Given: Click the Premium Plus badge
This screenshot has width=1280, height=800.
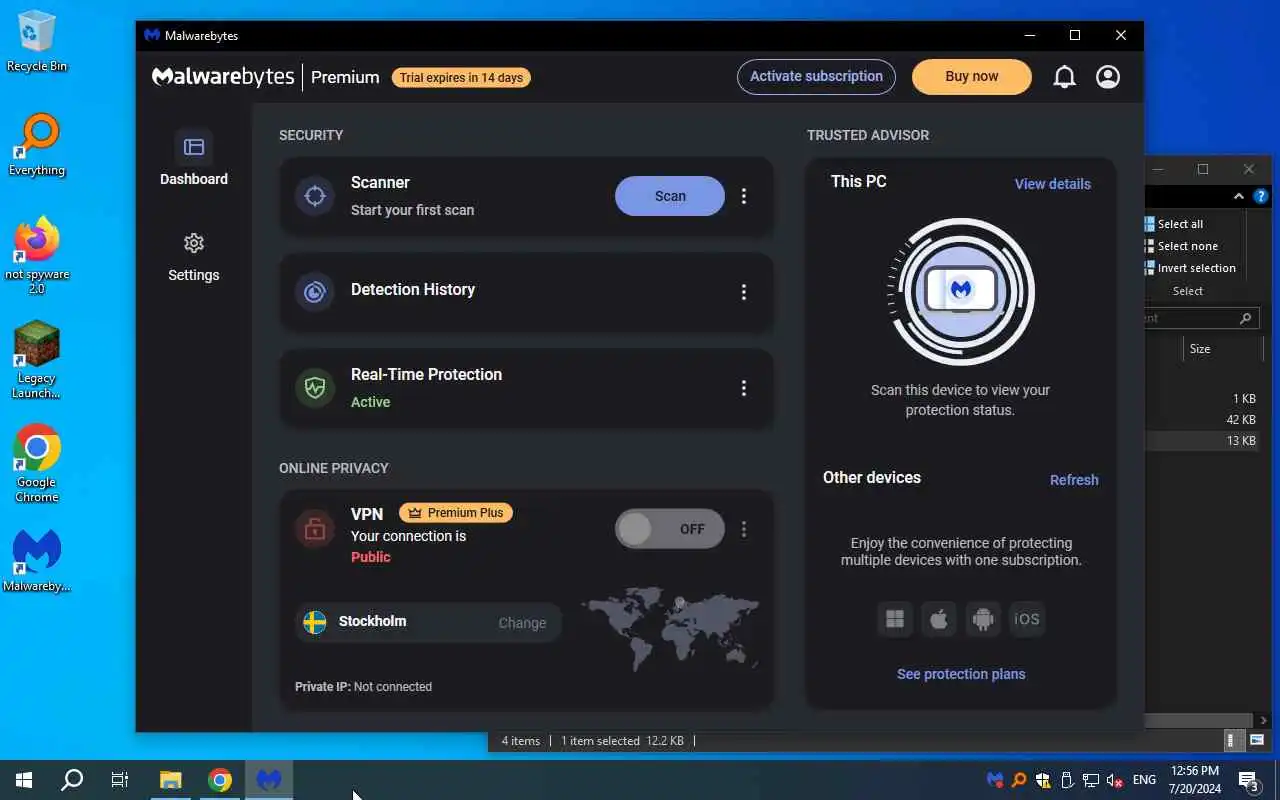Looking at the screenshot, I should 456,513.
